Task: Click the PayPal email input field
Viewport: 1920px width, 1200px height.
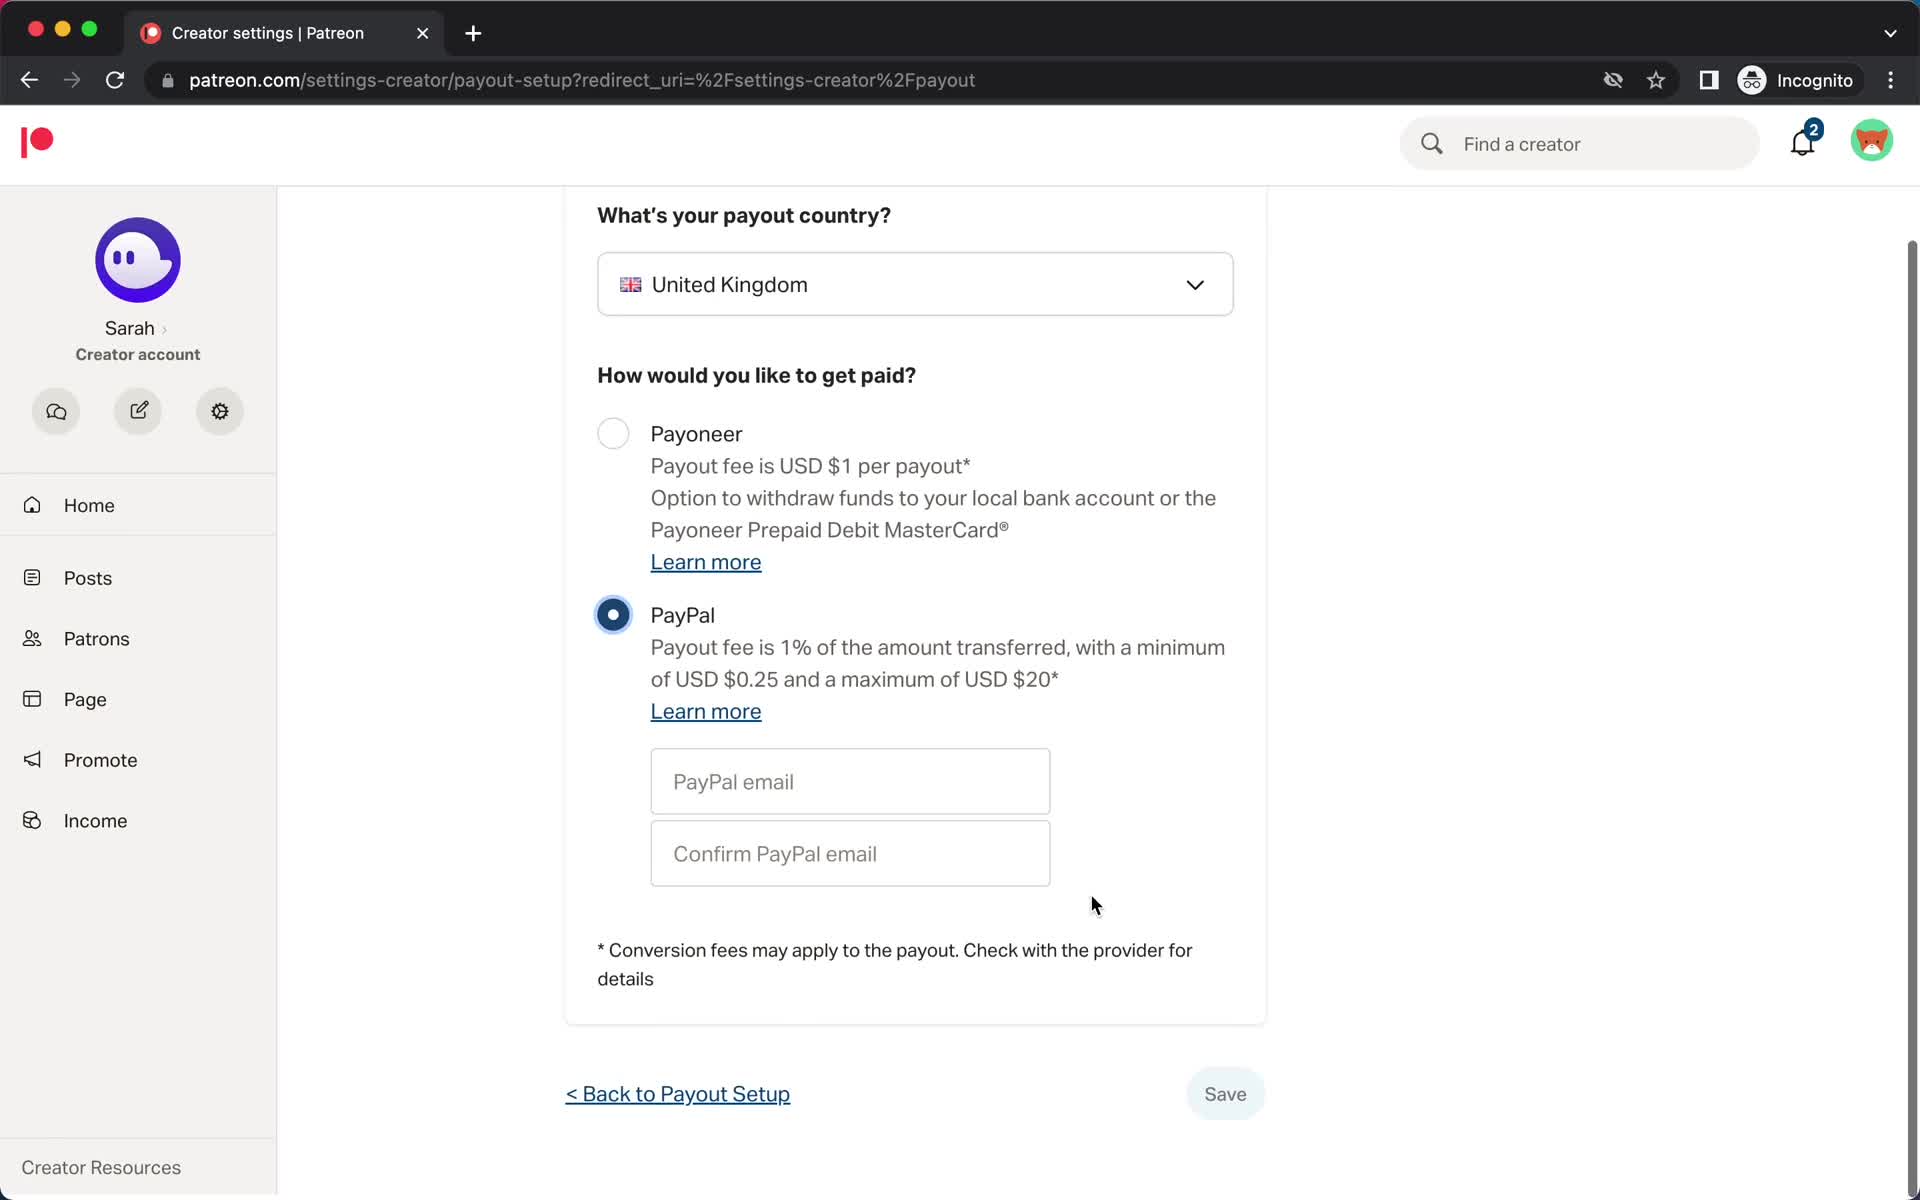Action: coord(849,781)
